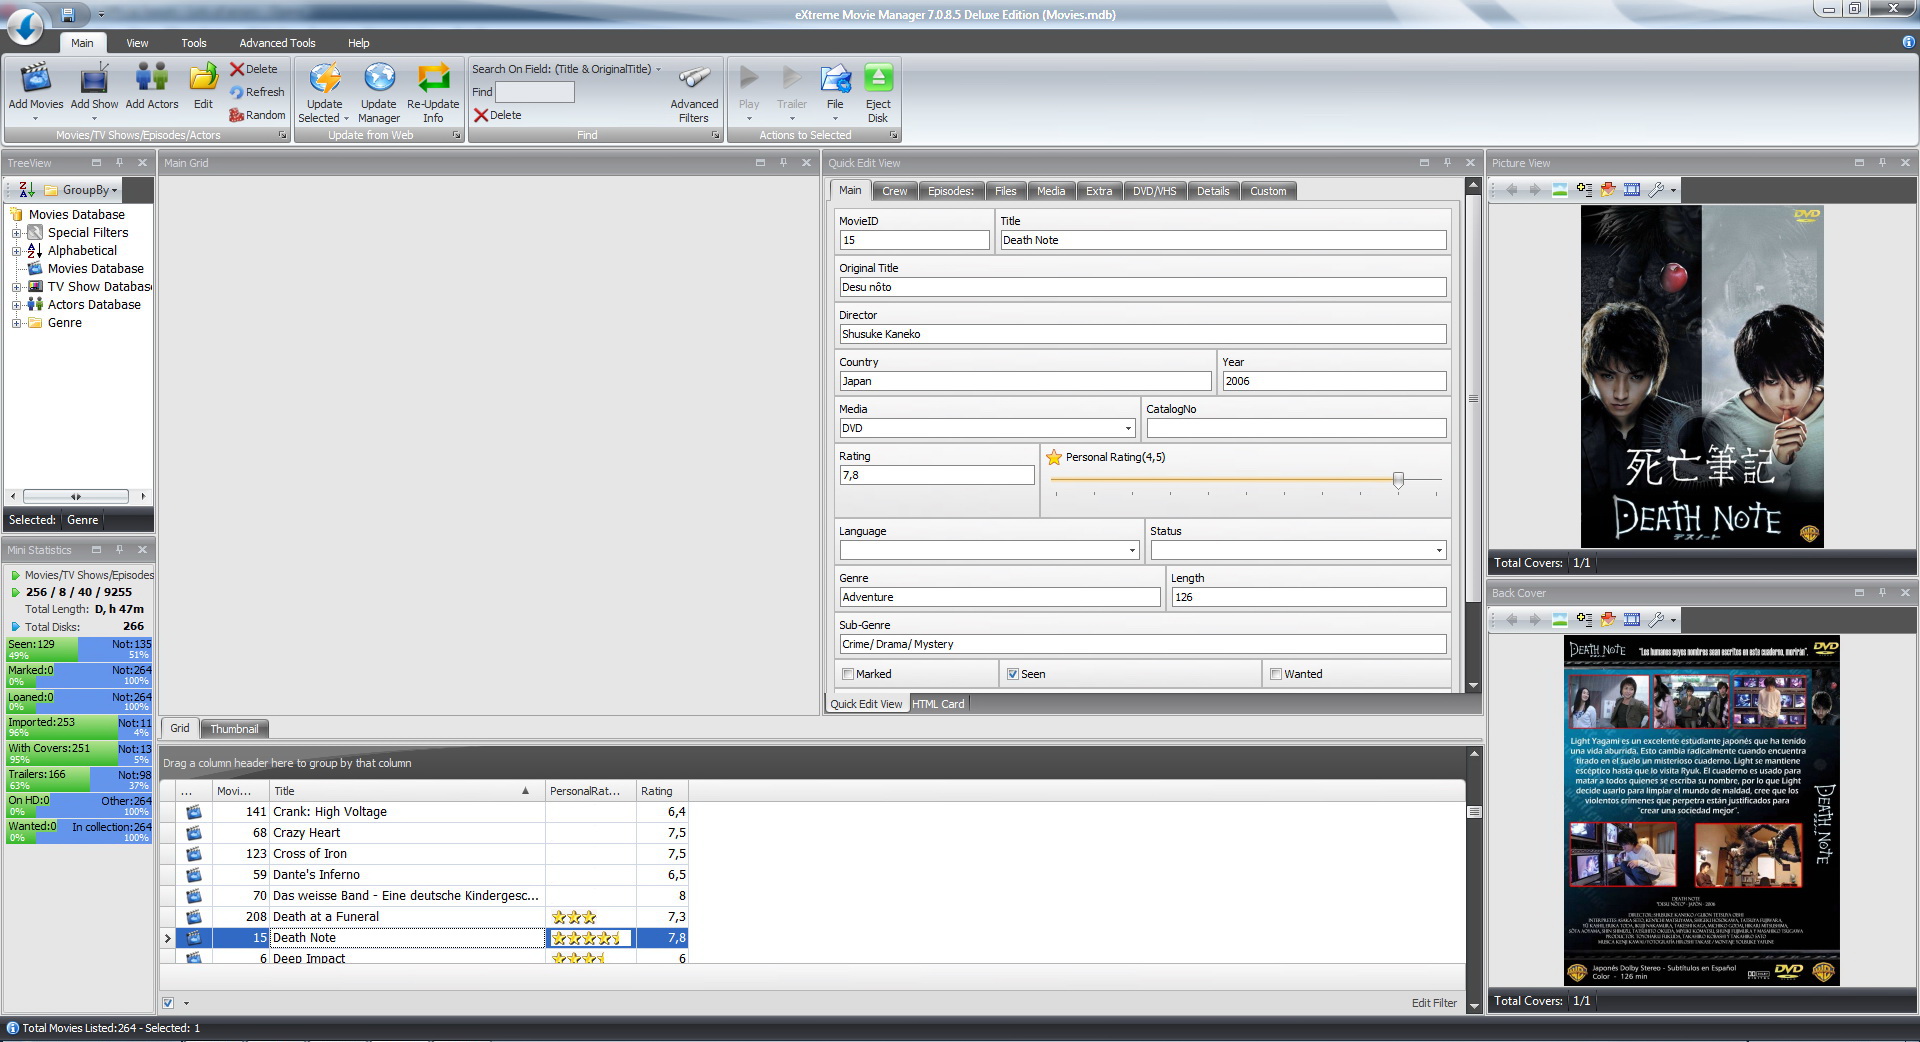Click the Eject Disk icon
This screenshot has height=1042, width=1920.
[x=878, y=78]
